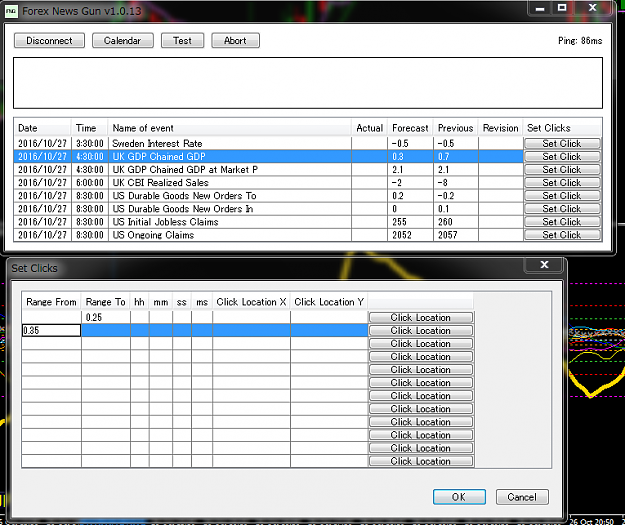
Task: Click the ms column header
Action: [x=202, y=302]
